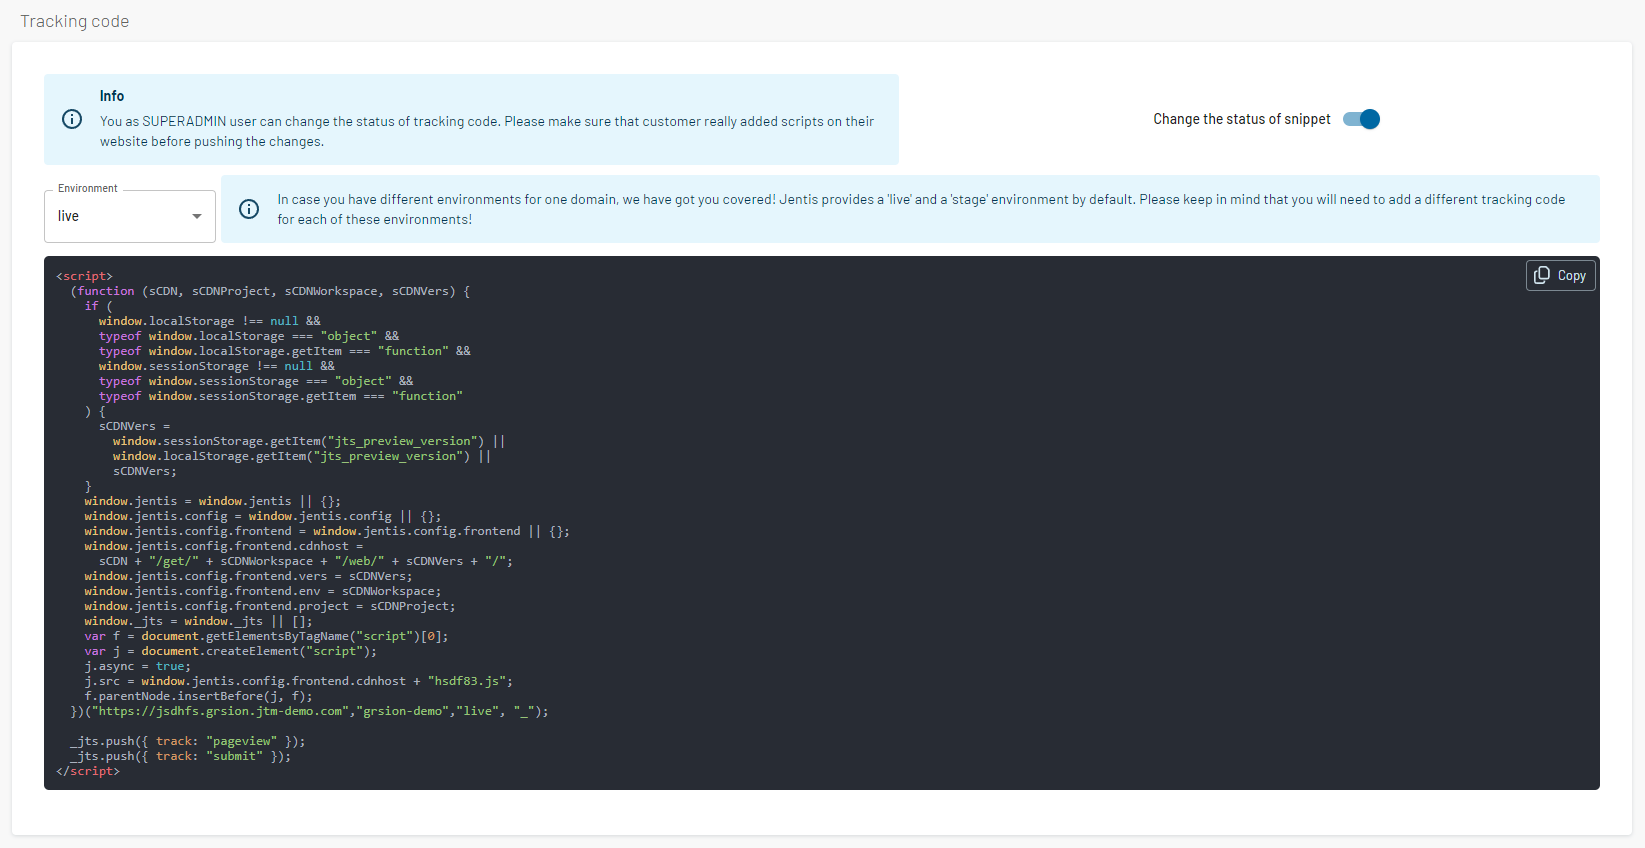Click the closing script tag in the code

tap(88, 771)
